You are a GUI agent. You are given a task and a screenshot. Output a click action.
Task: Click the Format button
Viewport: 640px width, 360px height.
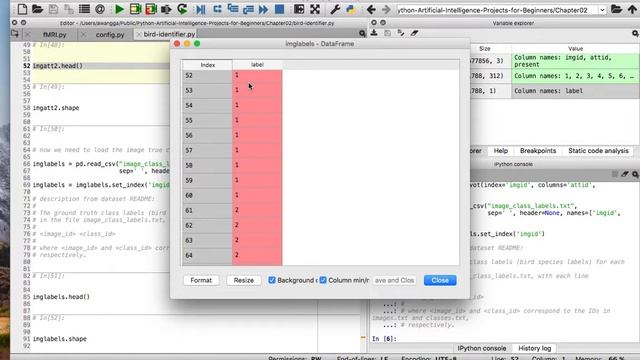pos(201,280)
